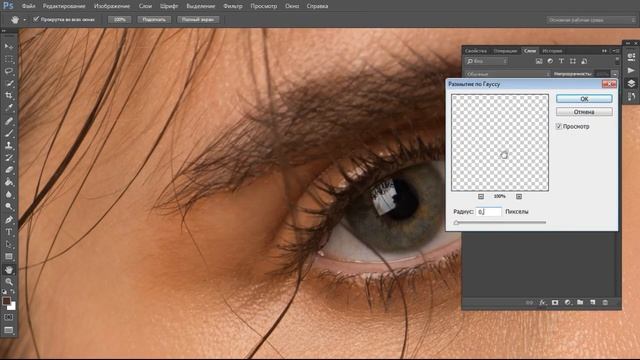Screen dimensions: 640x360
Task: Select the Rectangle shape tool
Action: tap(9, 256)
